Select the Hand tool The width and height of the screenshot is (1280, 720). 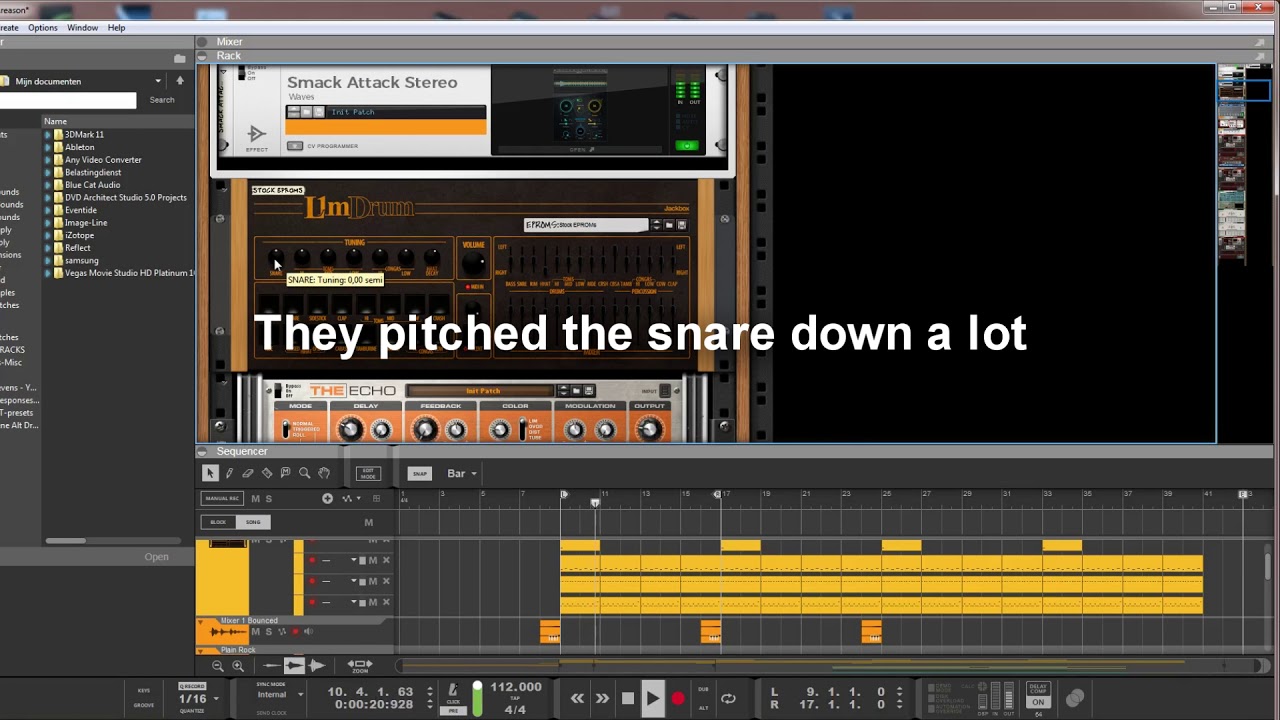tap(324, 473)
